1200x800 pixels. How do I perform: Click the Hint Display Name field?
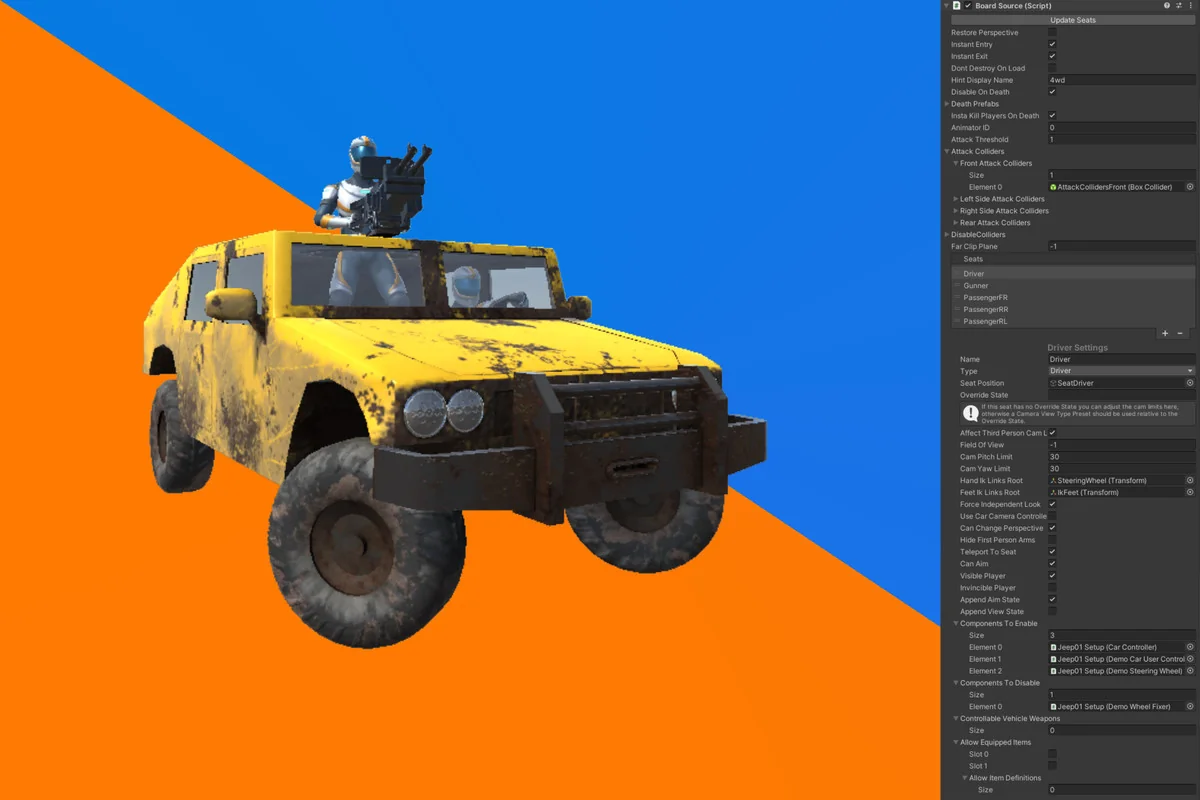[x=1120, y=80]
